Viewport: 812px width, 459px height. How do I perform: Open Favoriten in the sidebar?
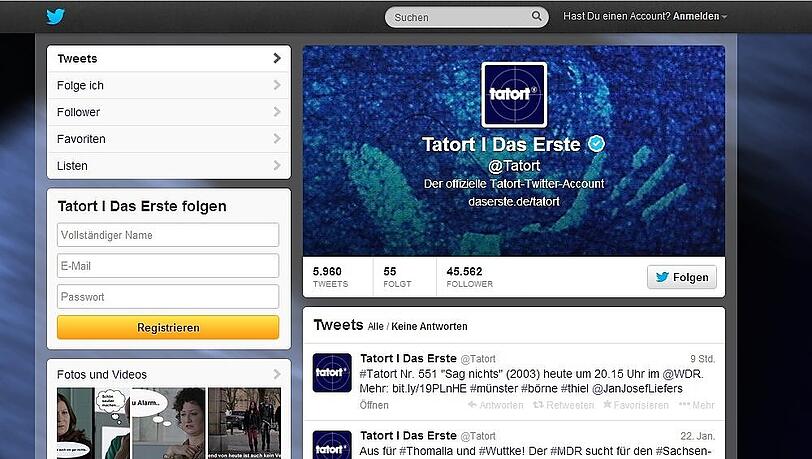pyautogui.click(x=168, y=139)
